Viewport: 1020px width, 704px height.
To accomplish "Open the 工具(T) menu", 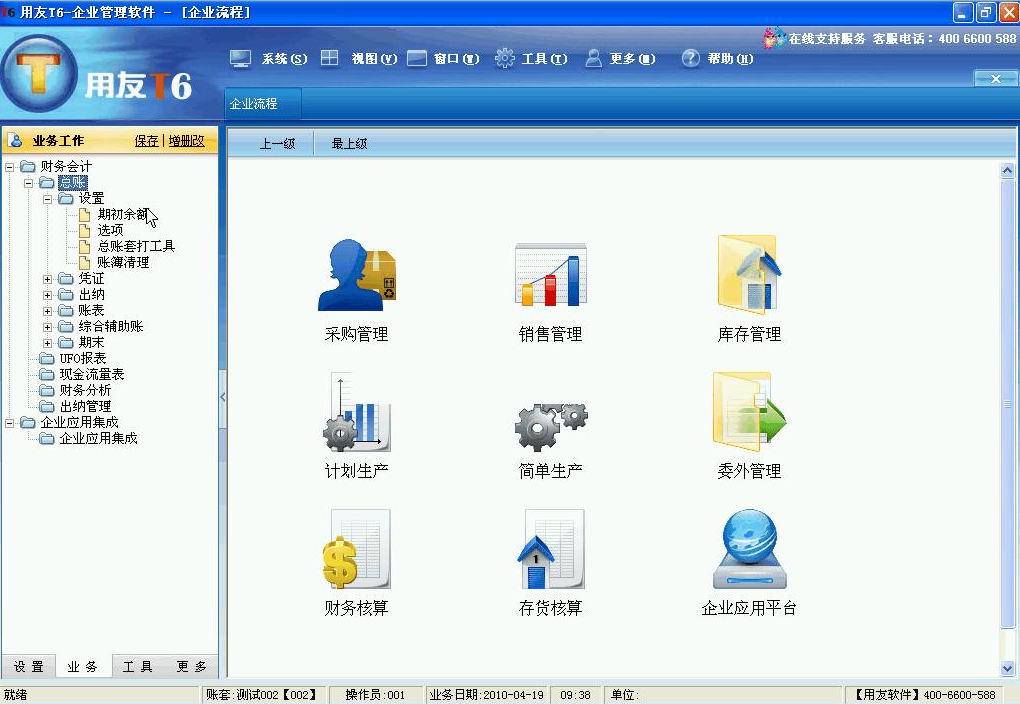I will point(544,59).
